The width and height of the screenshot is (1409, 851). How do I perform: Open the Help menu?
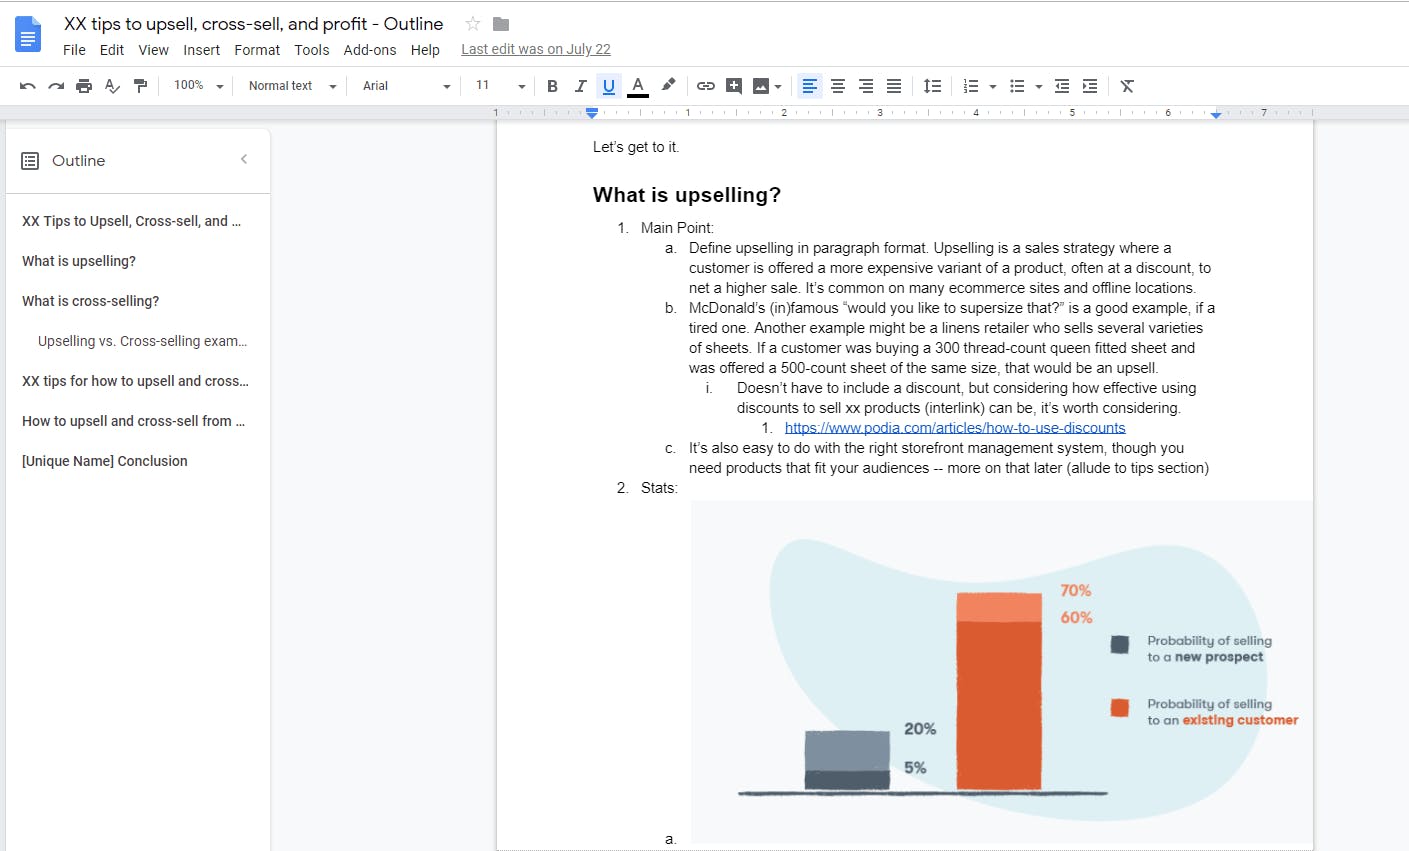(425, 50)
